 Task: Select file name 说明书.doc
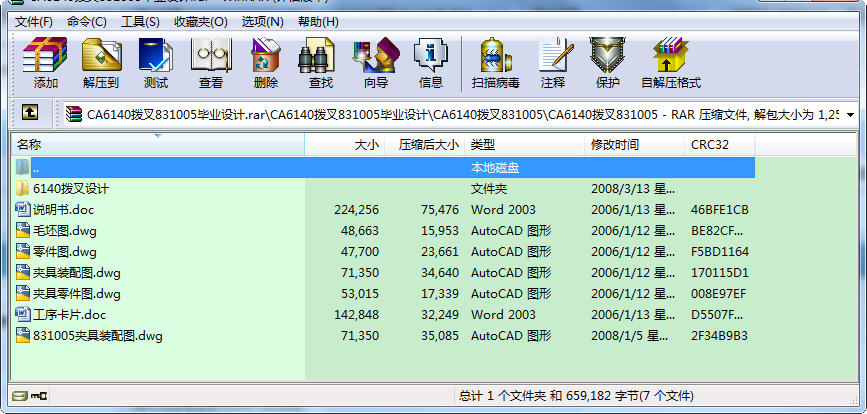click(x=64, y=209)
